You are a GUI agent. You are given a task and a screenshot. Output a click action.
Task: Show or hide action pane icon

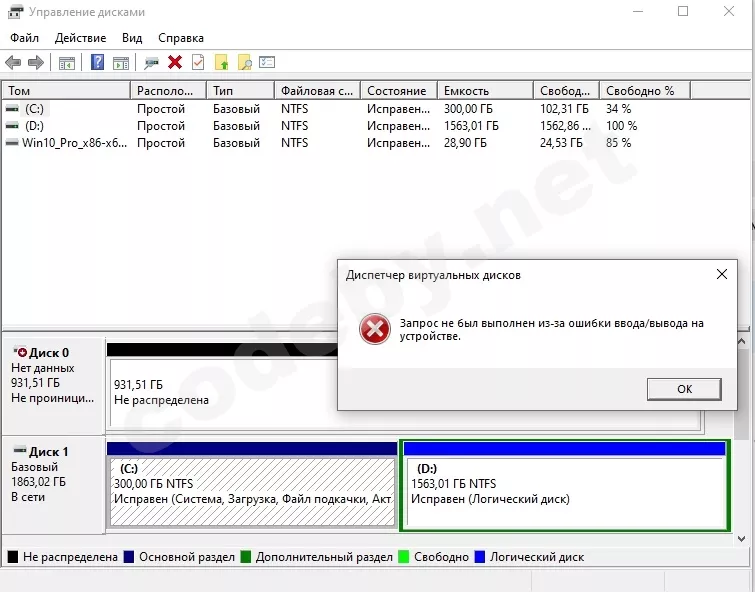pyautogui.click(x=121, y=63)
